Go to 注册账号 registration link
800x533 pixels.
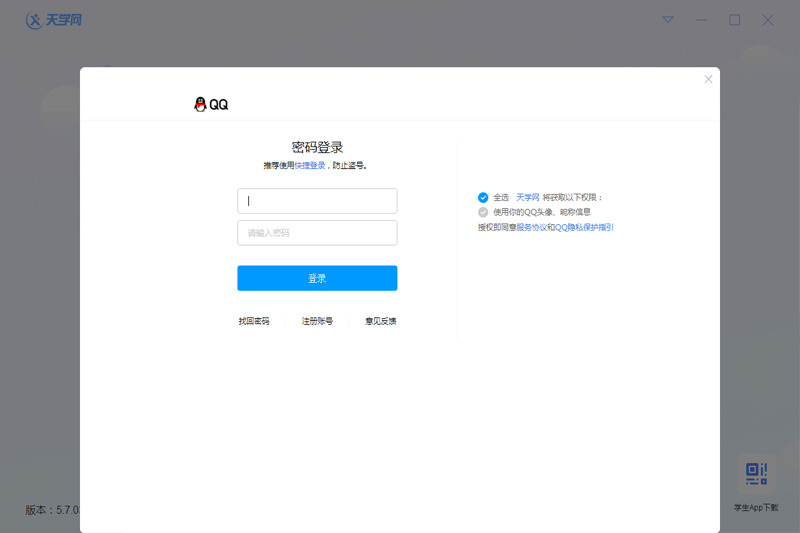coord(317,321)
